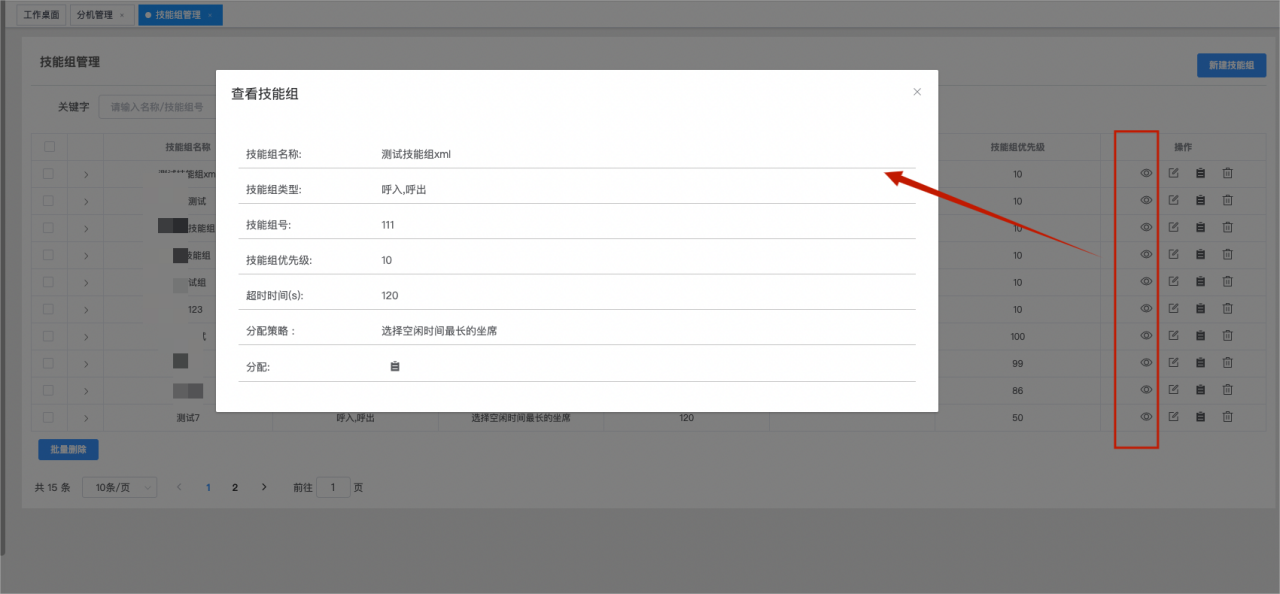Image resolution: width=1280 pixels, height=594 pixels.
Task: Delete the 测试7 skill group
Action: [1227, 417]
